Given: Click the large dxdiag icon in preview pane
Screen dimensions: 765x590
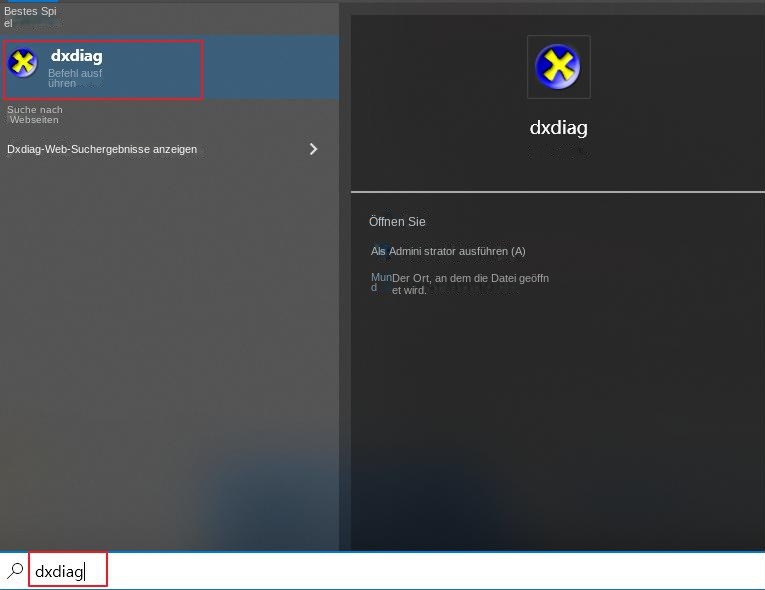Looking at the screenshot, I should 558,67.
